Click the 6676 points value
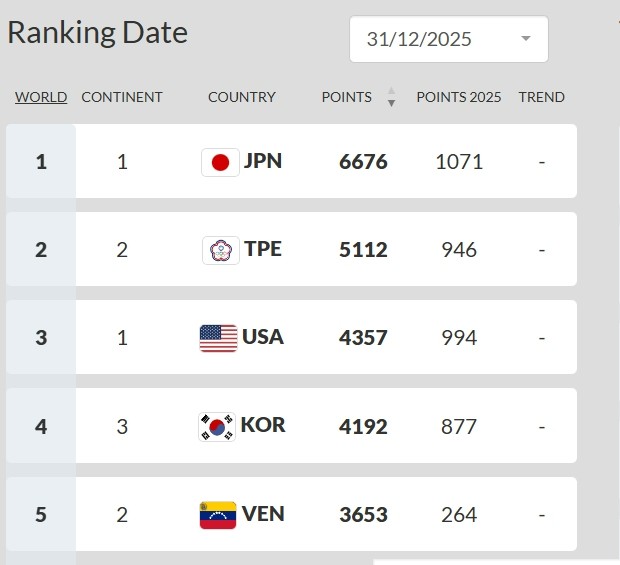 click(x=363, y=161)
